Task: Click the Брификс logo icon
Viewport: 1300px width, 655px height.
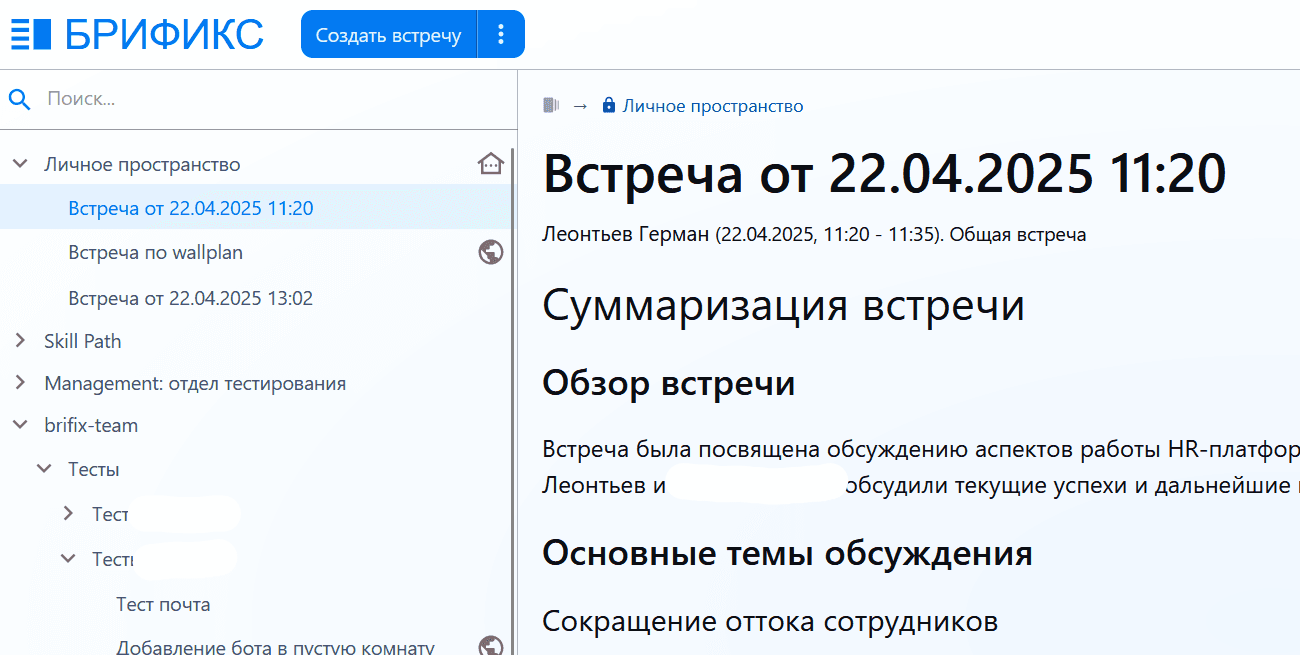Action: [x=30, y=34]
